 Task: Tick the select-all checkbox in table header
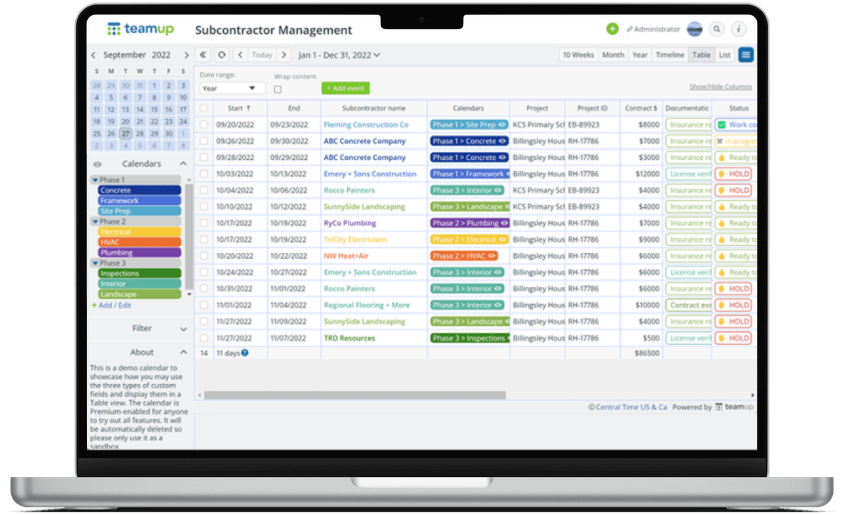(204, 108)
